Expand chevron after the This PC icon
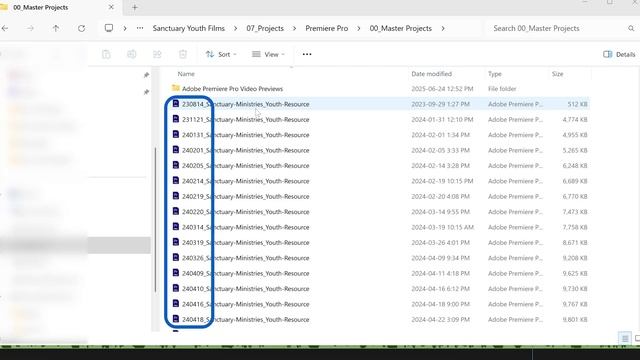The width and height of the screenshot is (640, 360). (x=125, y=28)
